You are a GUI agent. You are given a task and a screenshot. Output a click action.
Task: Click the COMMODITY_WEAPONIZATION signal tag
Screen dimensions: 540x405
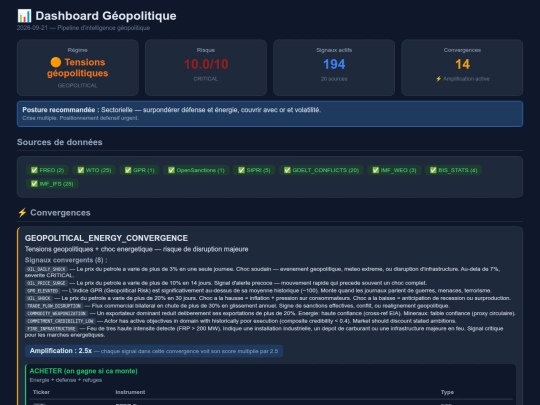(x=56, y=314)
